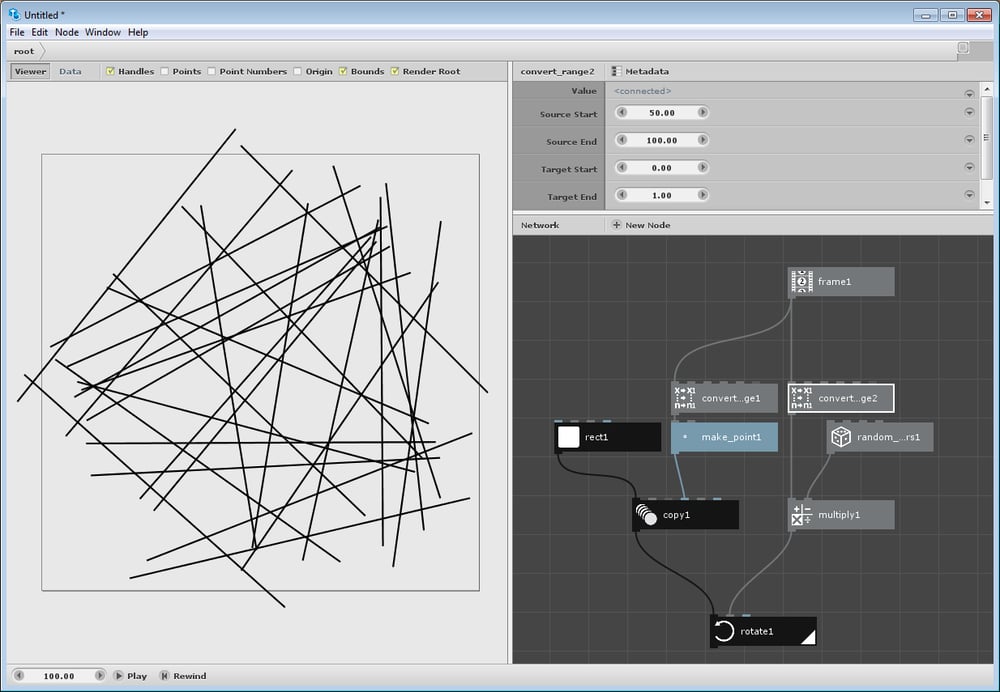Click the Target Start value field 0.00
The width and height of the screenshot is (1000, 692).
662,167
